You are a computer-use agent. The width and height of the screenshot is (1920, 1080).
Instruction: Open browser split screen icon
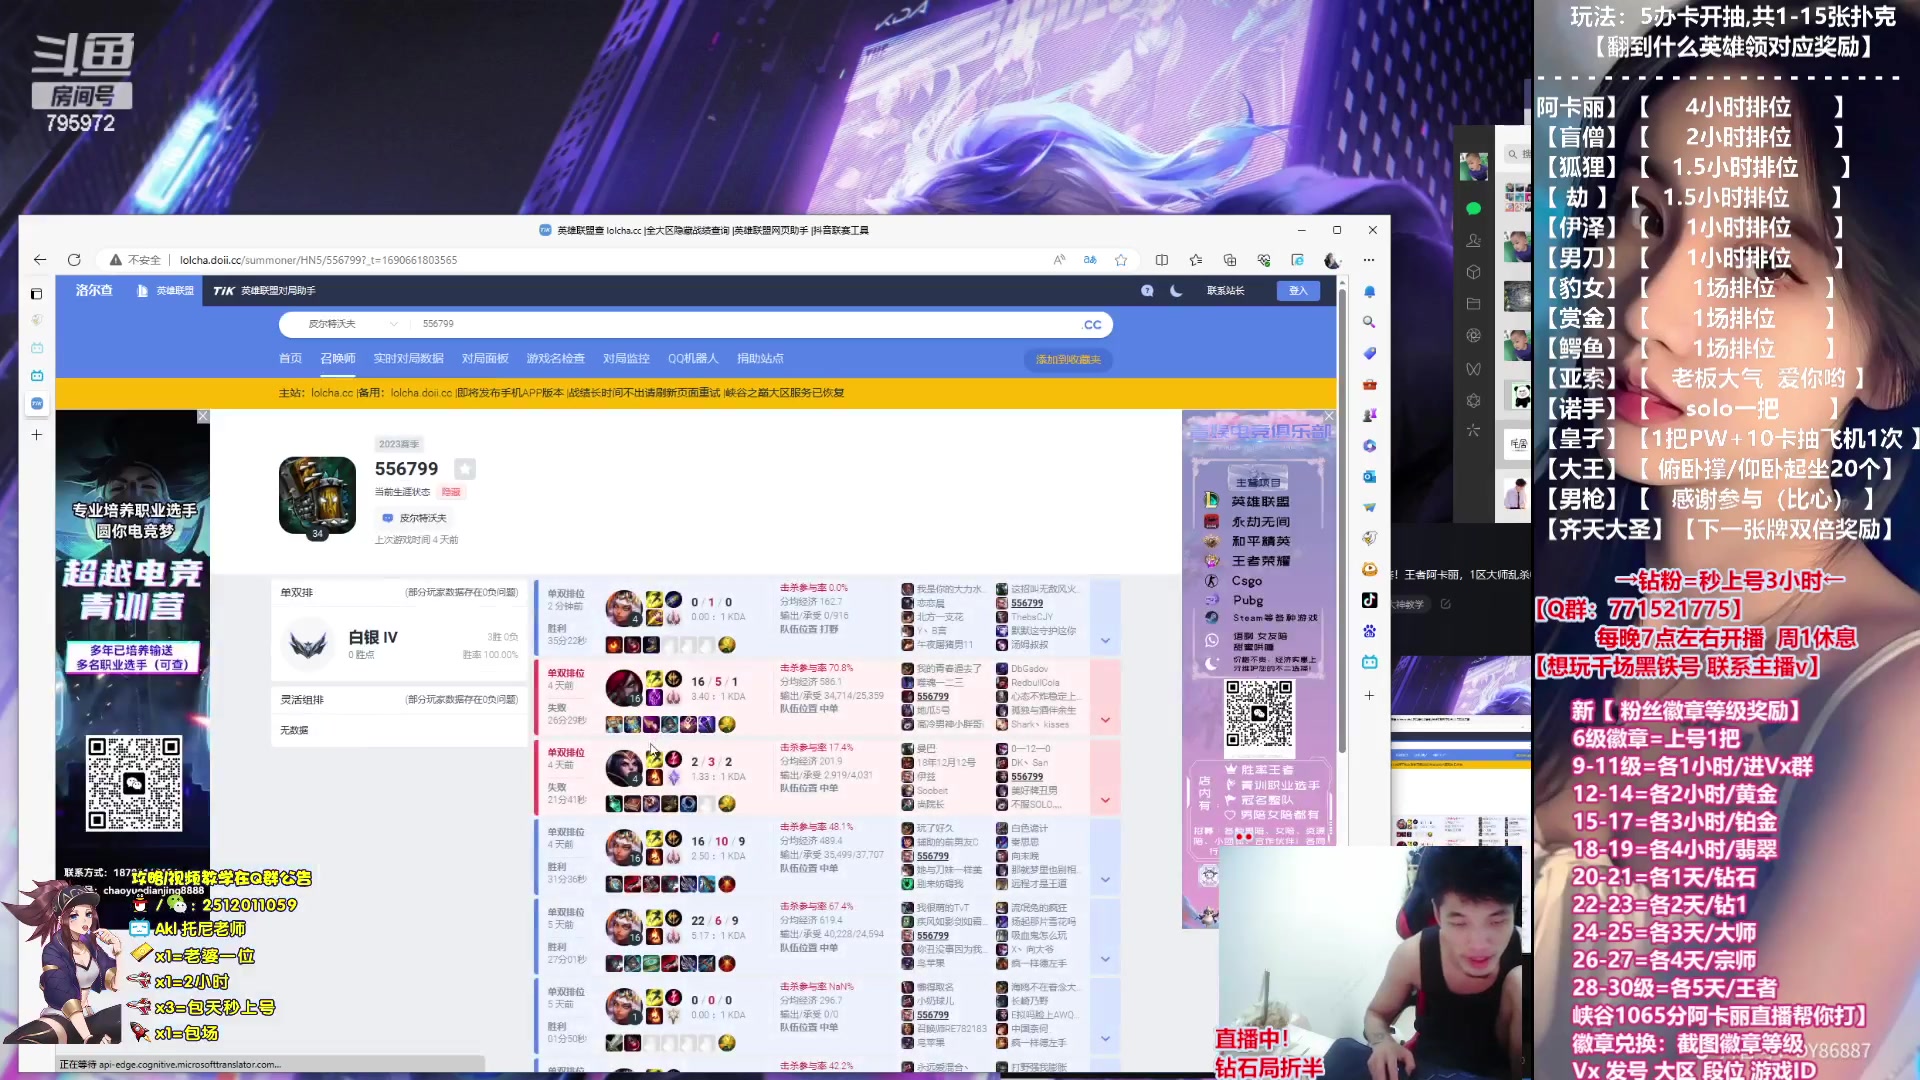[x=1161, y=260]
